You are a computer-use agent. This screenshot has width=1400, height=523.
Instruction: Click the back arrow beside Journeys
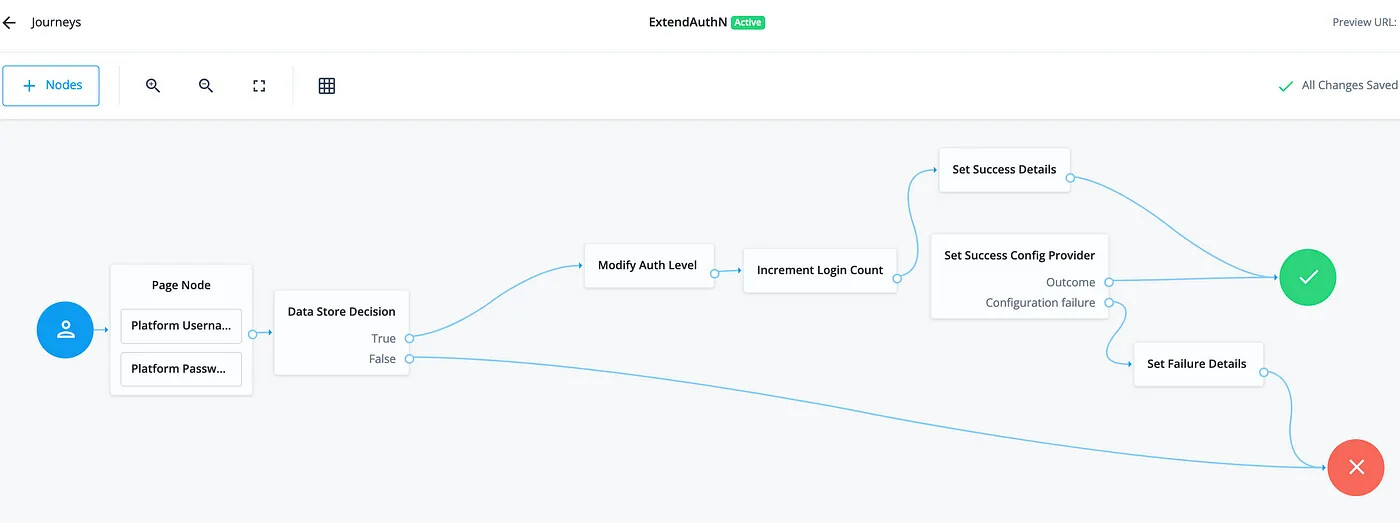click(x=9, y=22)
